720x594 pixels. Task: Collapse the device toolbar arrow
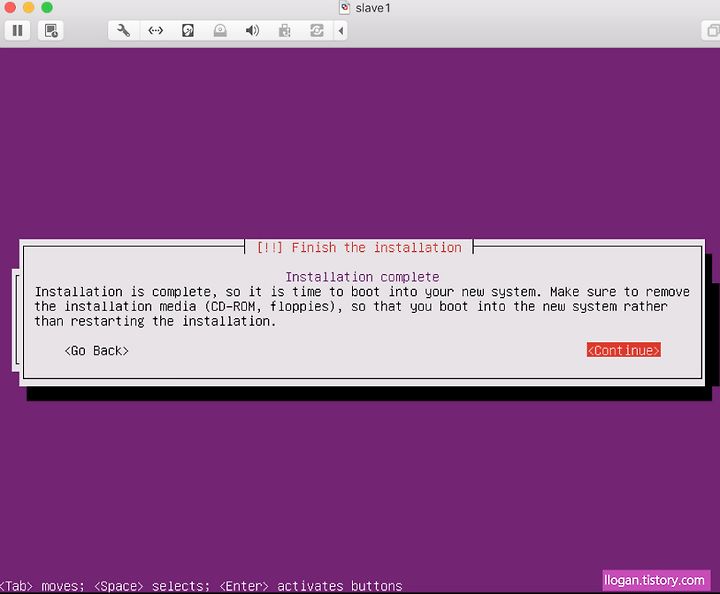[x=340, y=31]
